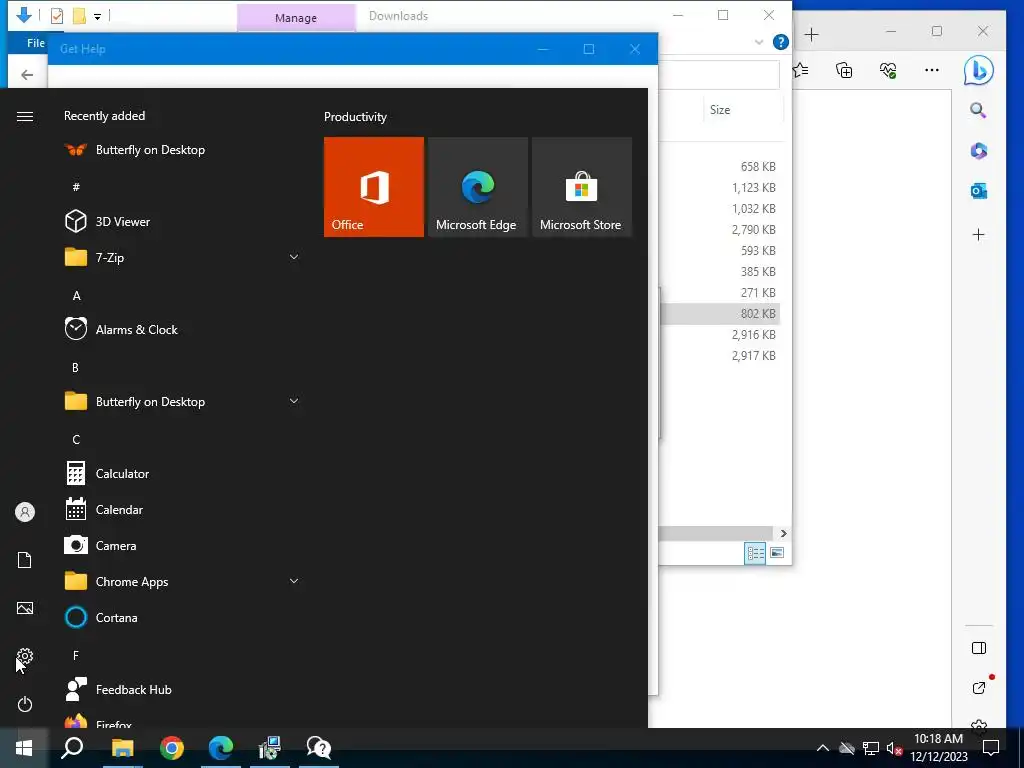Image resolution: width=1024 pixels, height=768 pixels.
Task: Click the properties checkmark quick access icon
Action: point(57,16)
